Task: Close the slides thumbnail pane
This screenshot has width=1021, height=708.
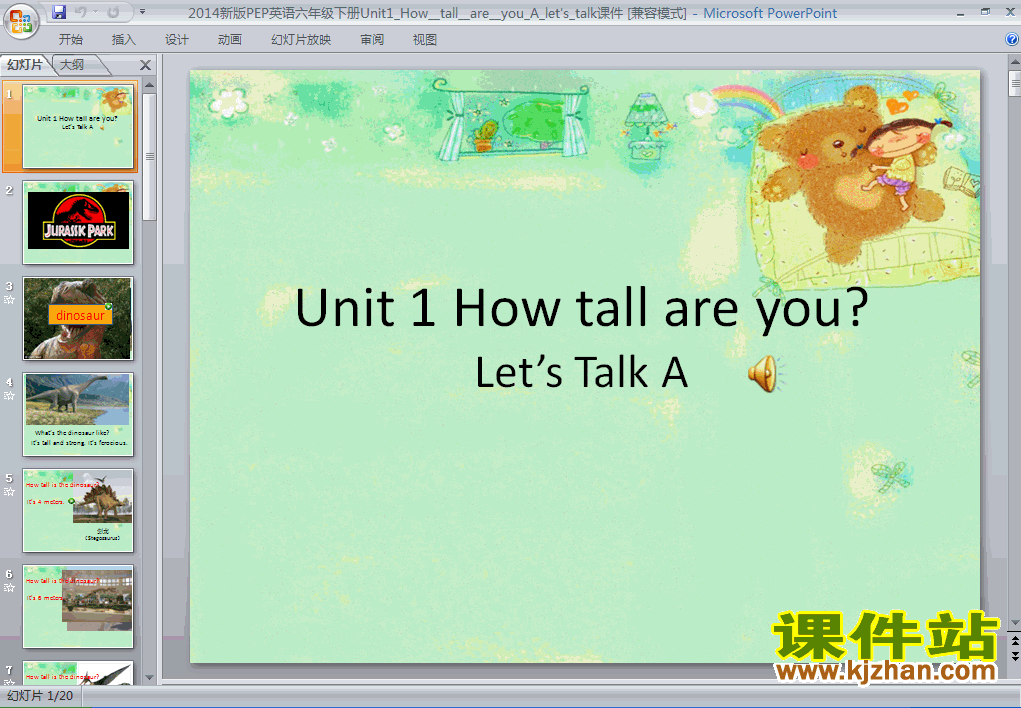Action: (x=145, y=65)
